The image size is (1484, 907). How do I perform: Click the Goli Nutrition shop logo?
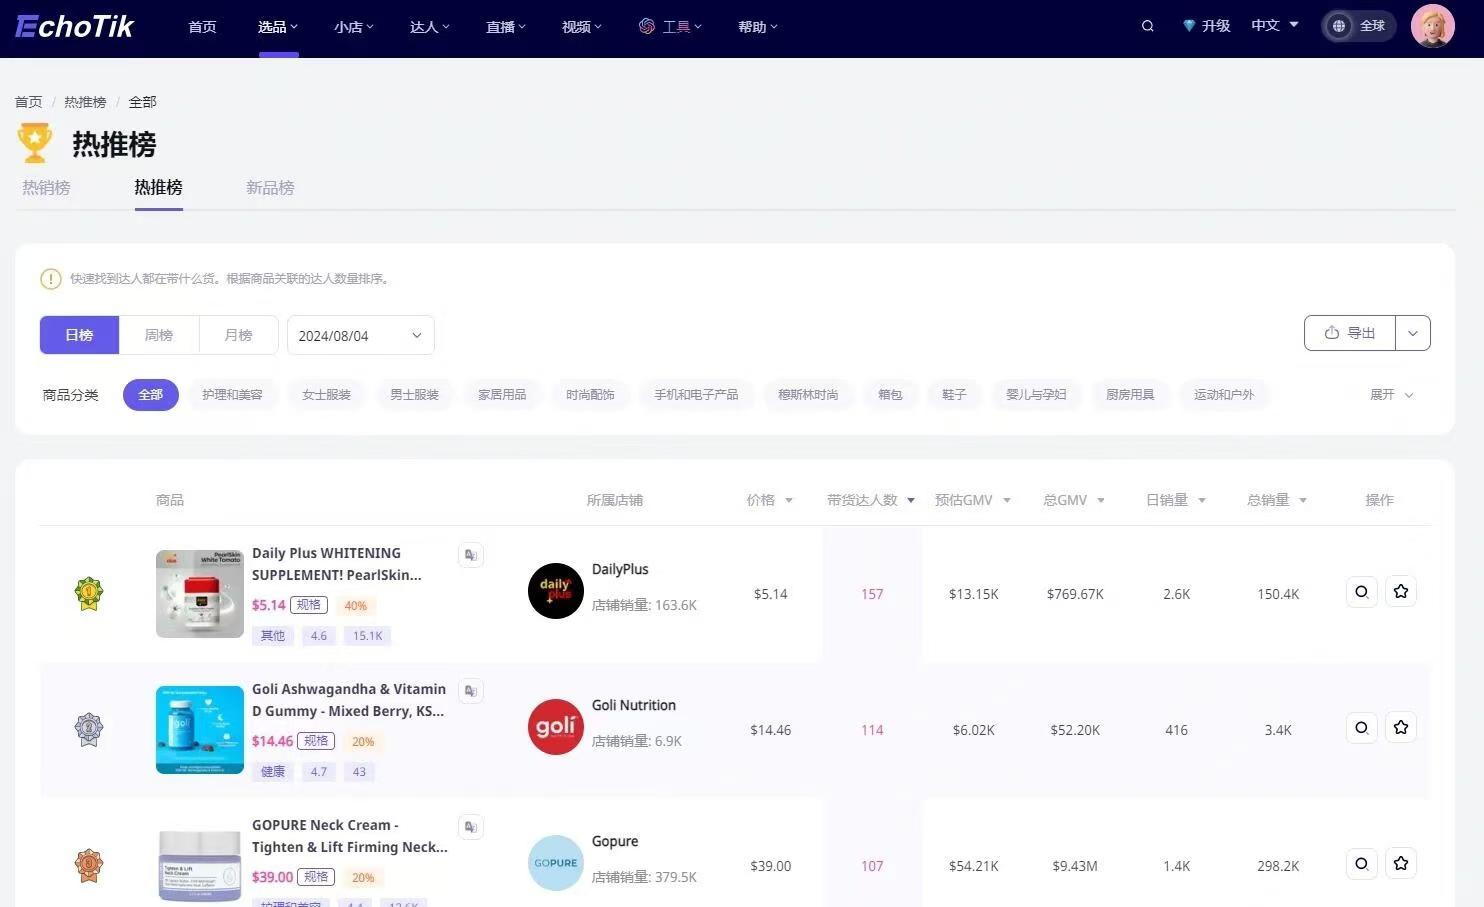[556, 727]
